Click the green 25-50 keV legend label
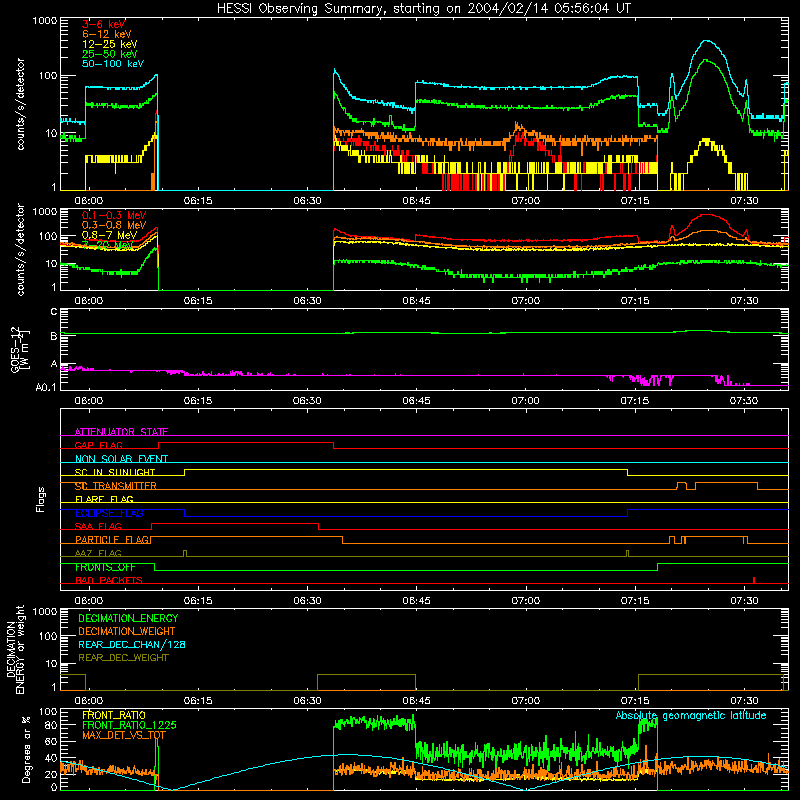The height and width of the screenshot is (800, 800). [x=110, y=54]
